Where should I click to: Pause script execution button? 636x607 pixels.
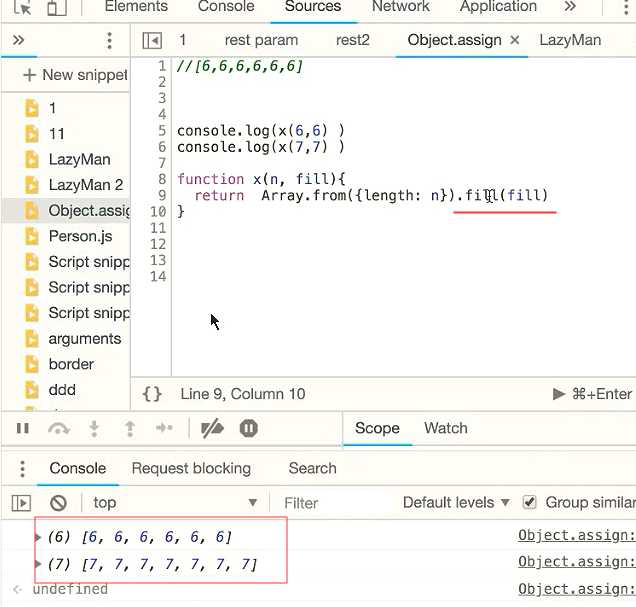click(x=23, y=428)
